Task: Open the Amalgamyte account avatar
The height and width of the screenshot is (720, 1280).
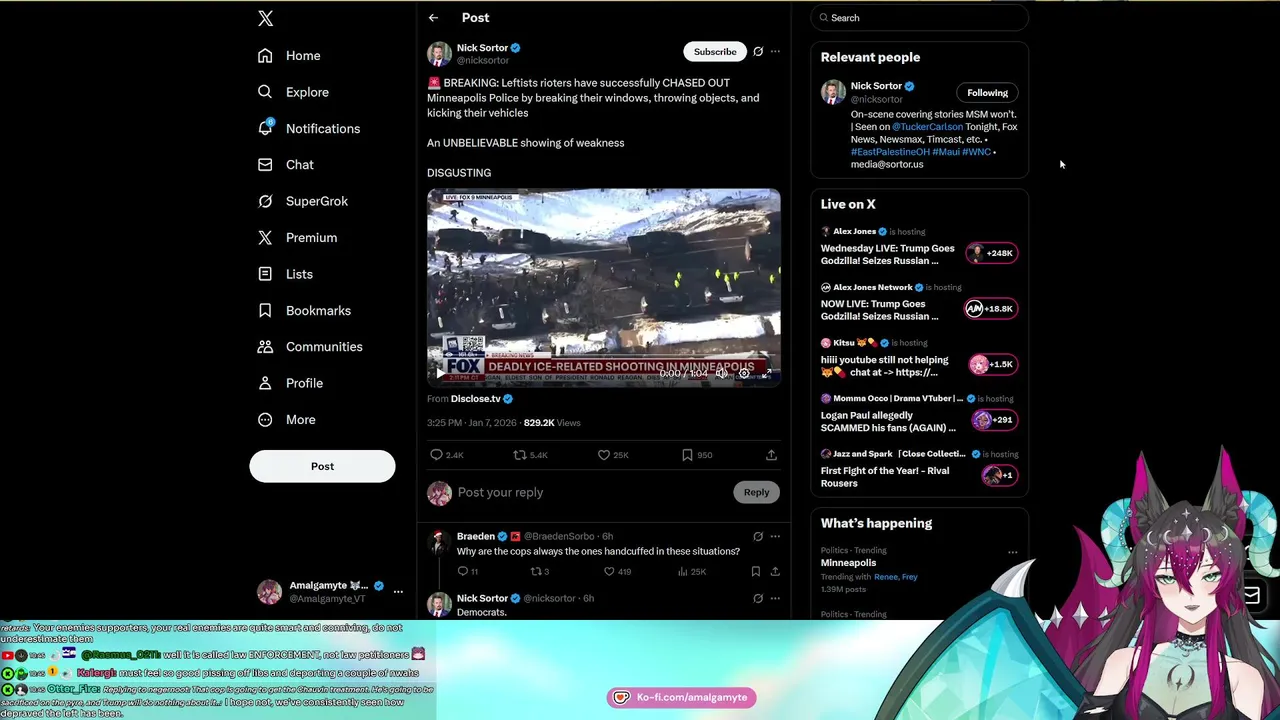Action: click(x=269, y=592)
